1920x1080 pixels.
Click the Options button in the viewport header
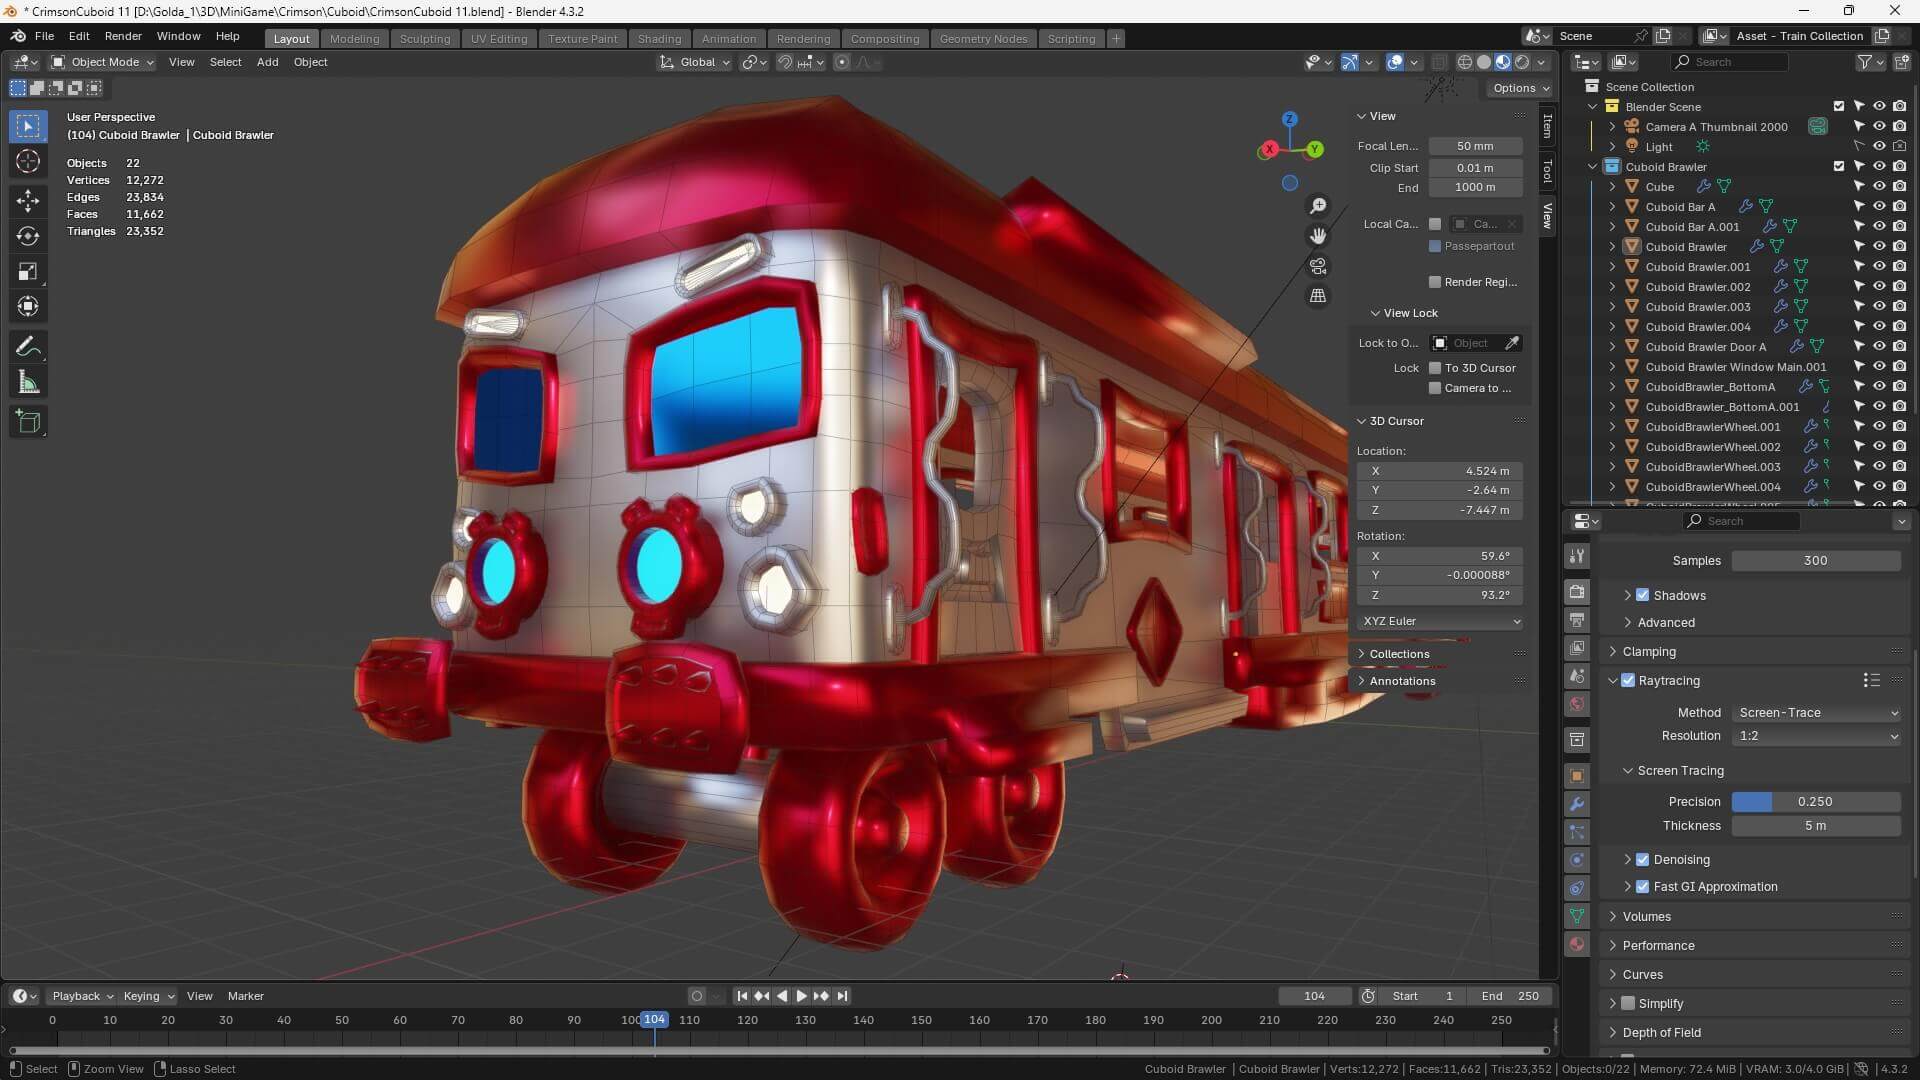point(1518,87)
